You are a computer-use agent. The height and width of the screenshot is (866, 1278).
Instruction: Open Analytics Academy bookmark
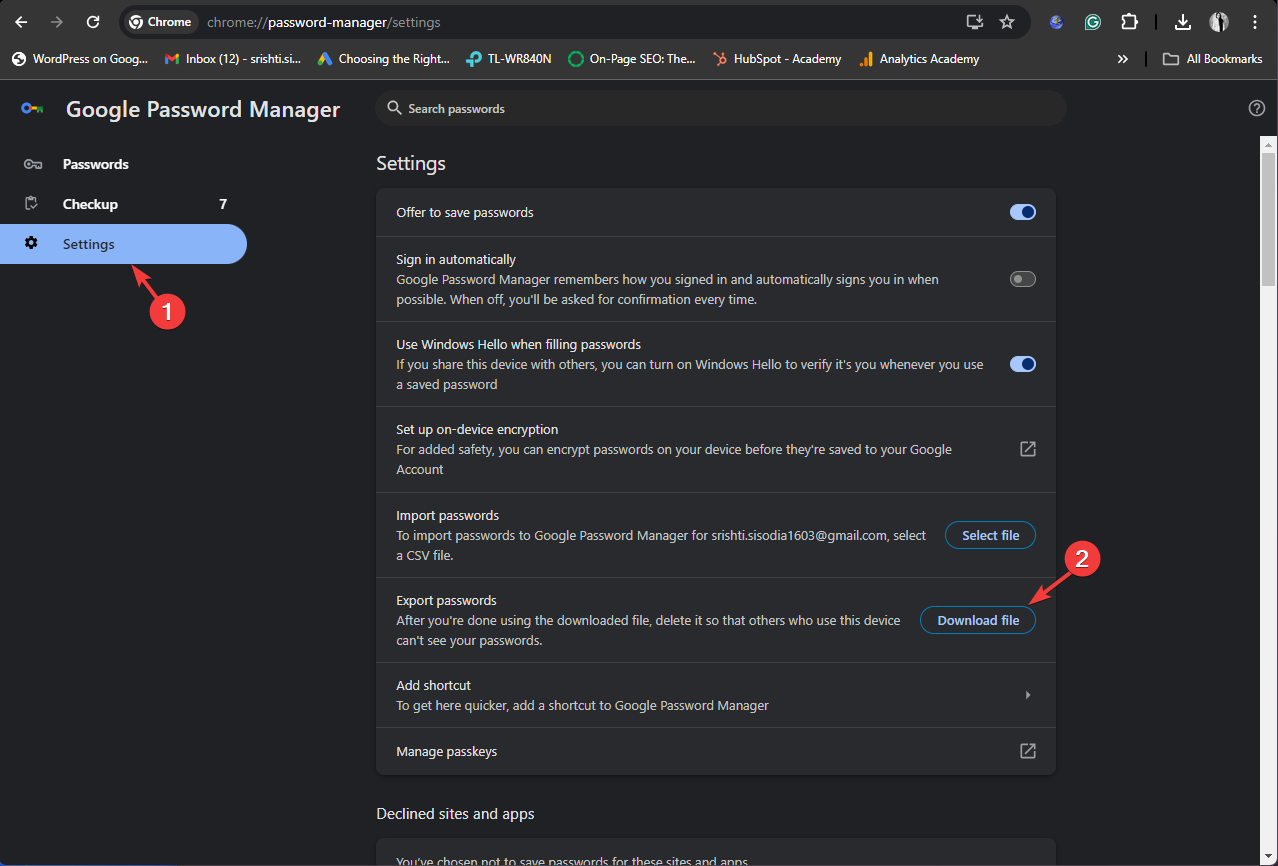point(919,59)
